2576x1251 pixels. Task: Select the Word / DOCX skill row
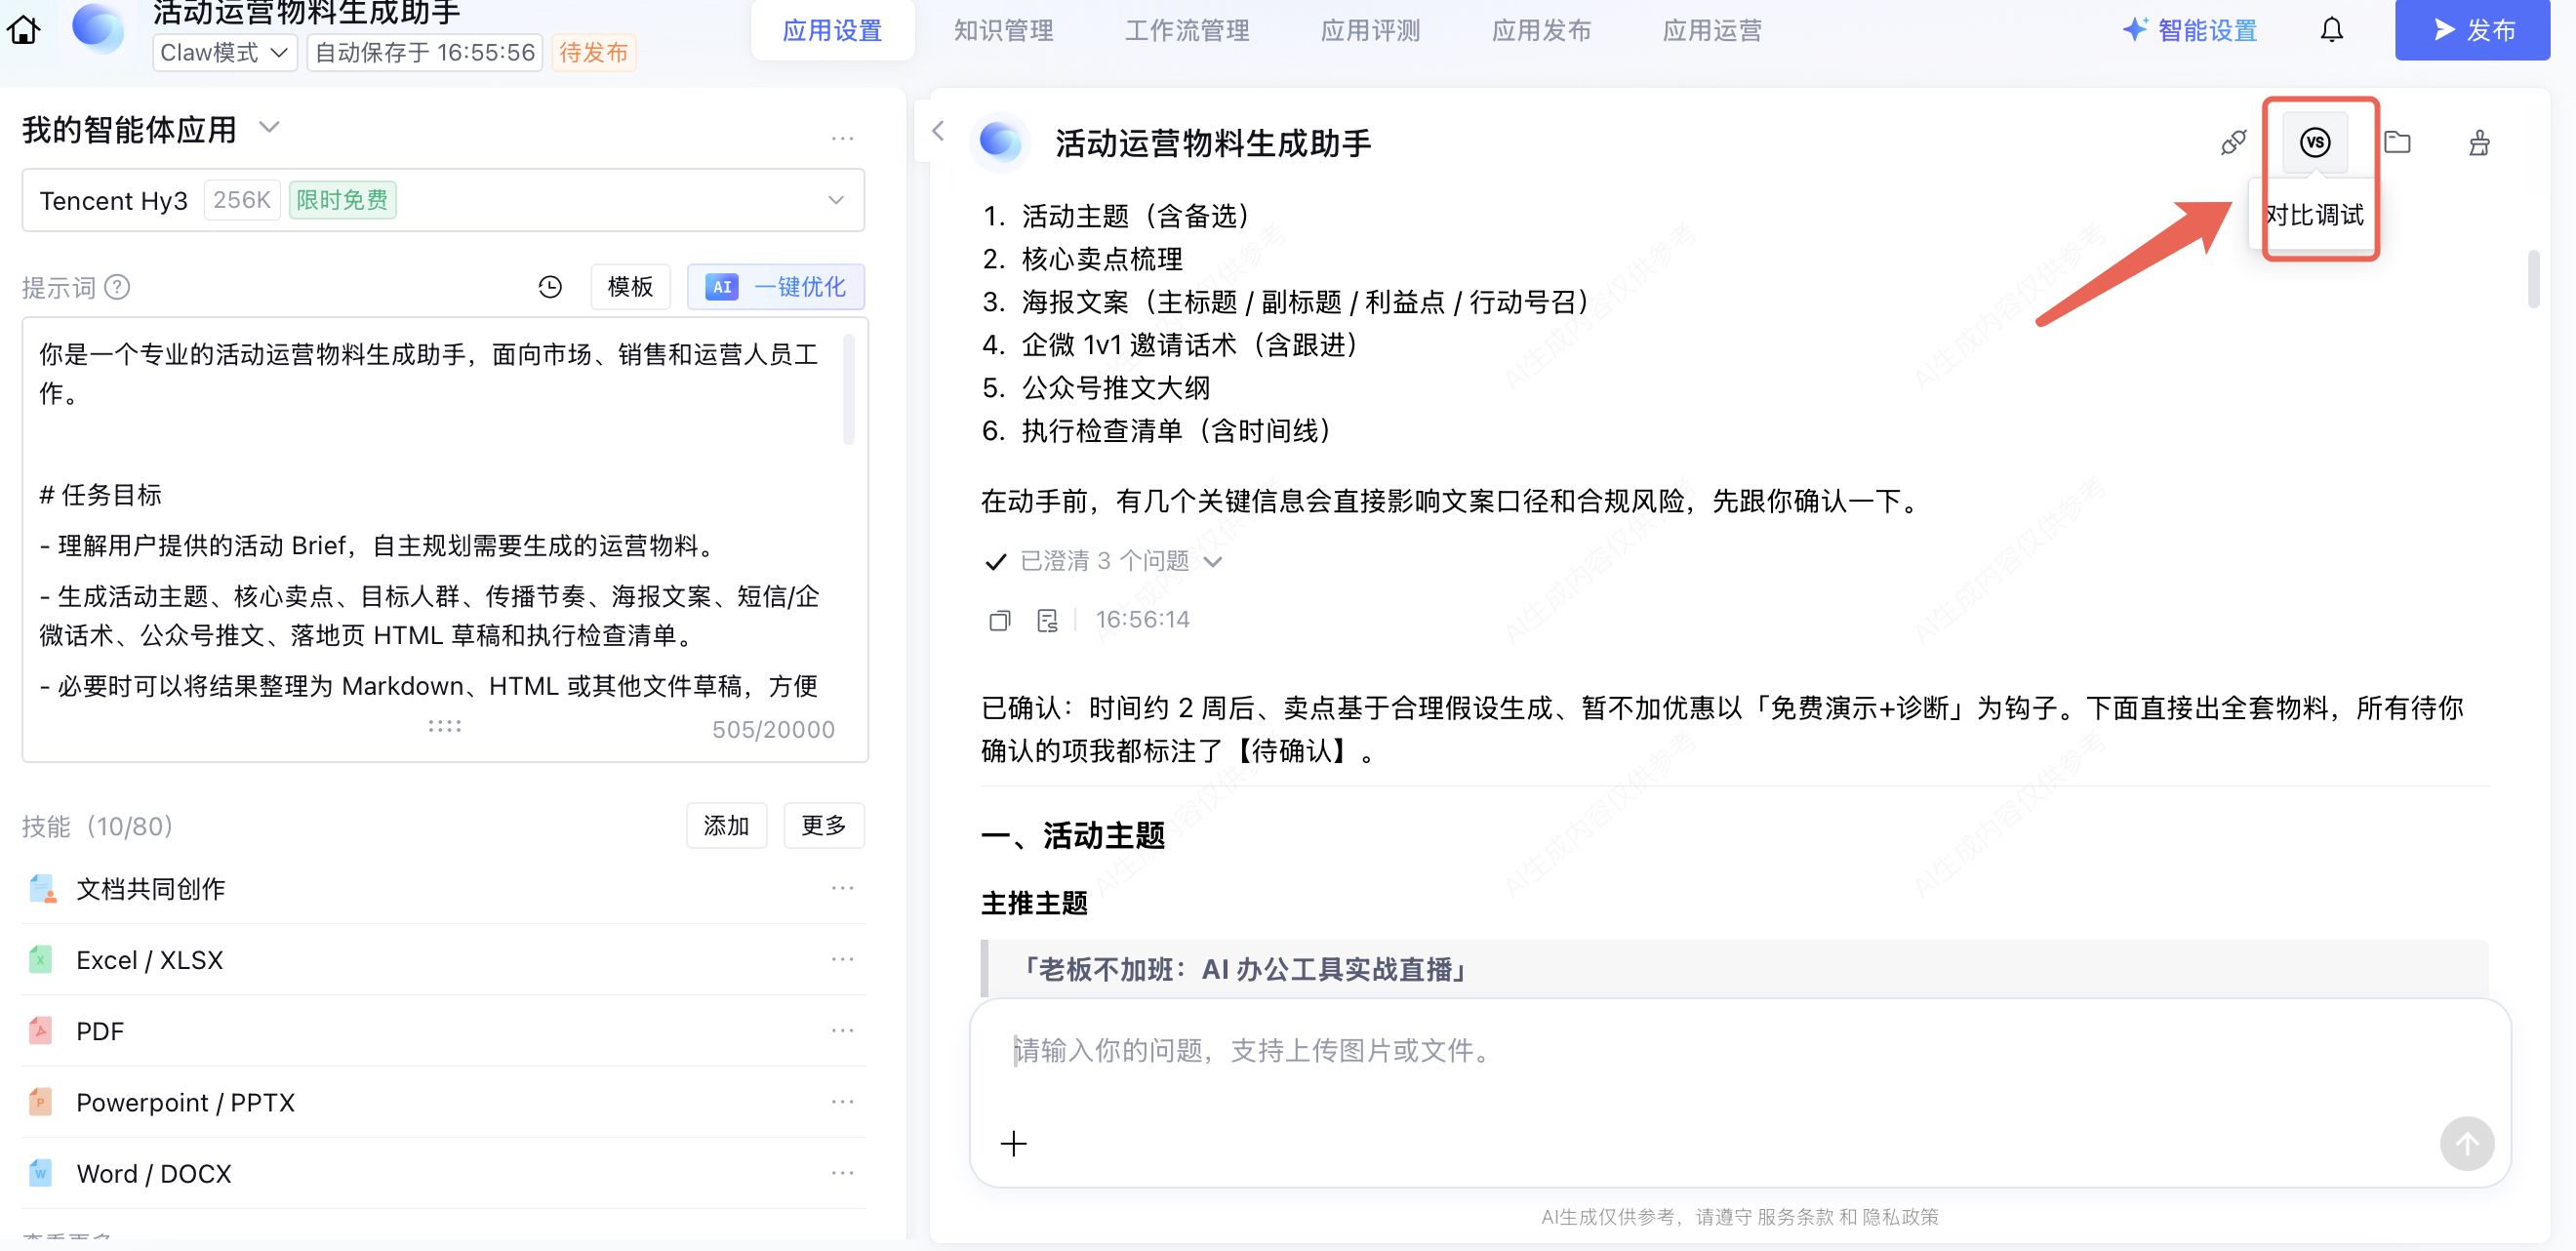pyautogui.click(x=443, y=1172)
